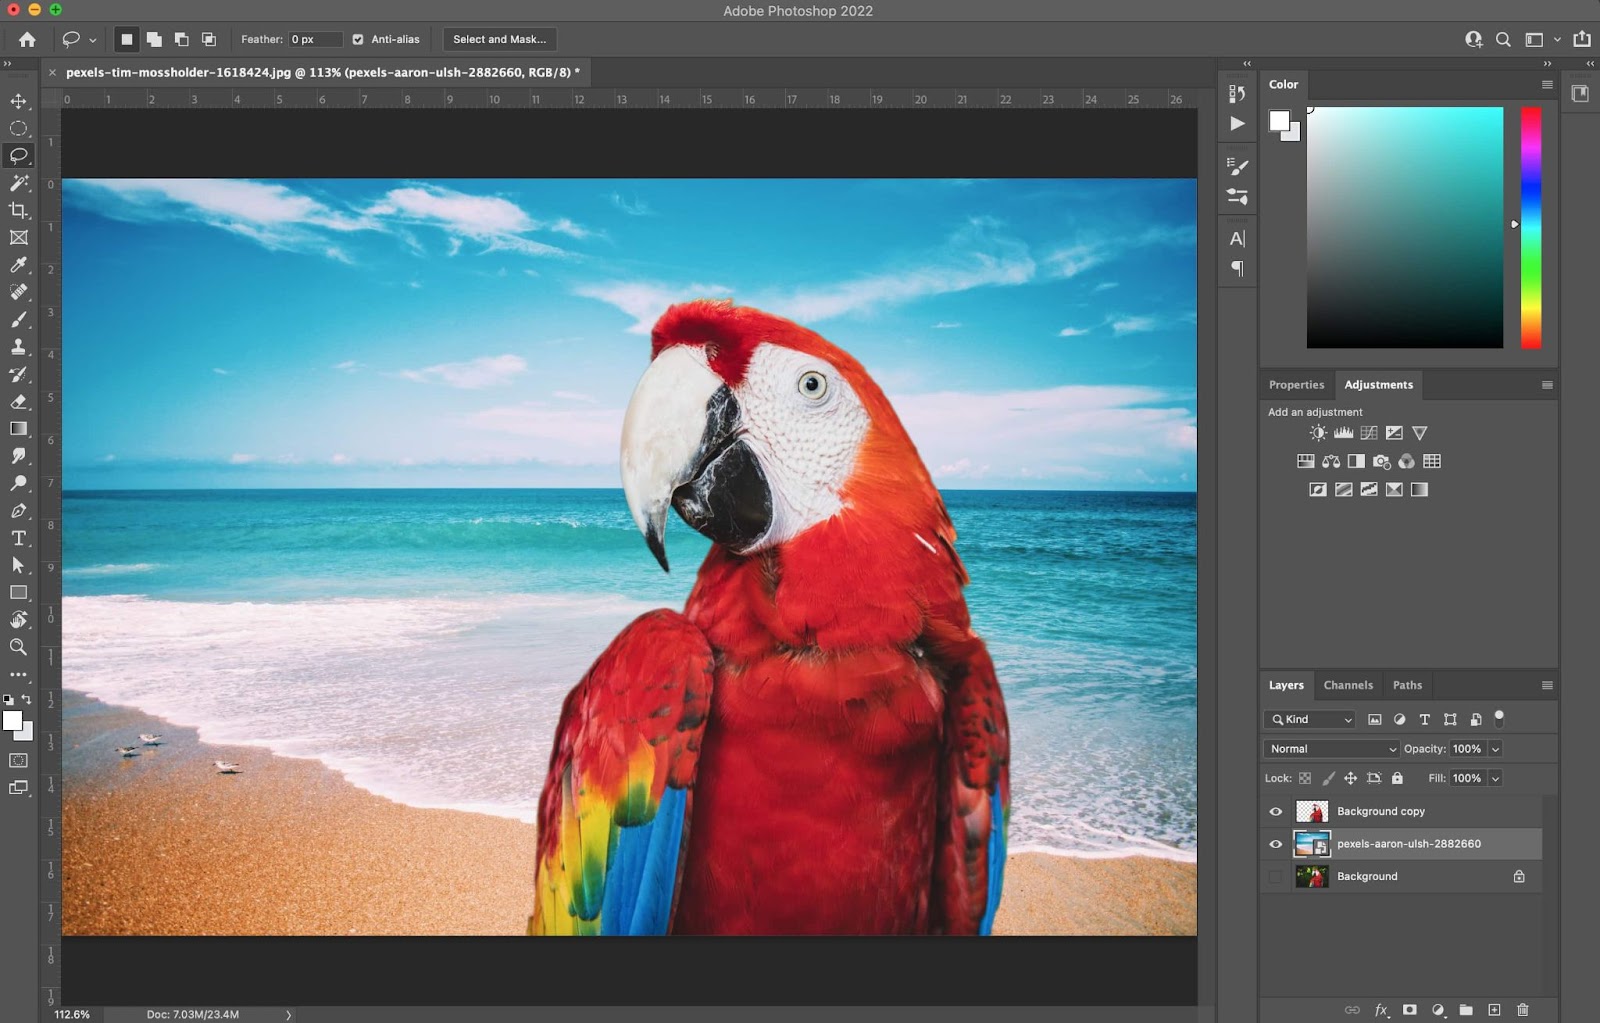Select the Move tool
This screenshot has height=1023, width=1600.
pos(19,101)
